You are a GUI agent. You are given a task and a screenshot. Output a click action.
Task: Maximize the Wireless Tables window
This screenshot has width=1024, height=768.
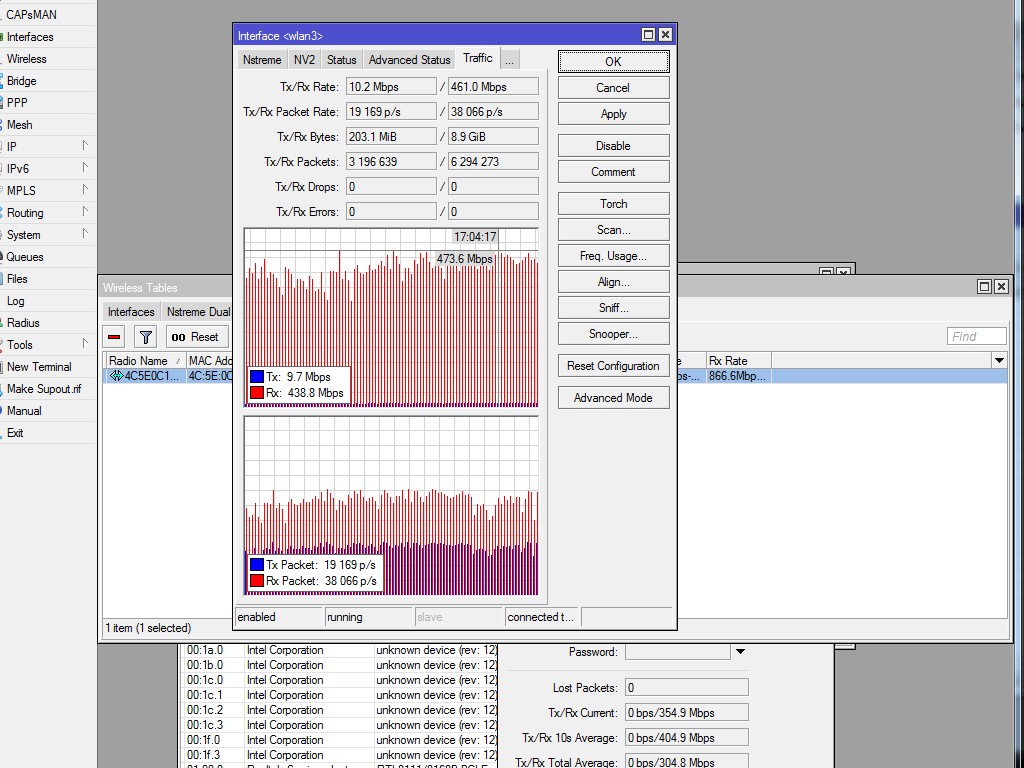984,287
